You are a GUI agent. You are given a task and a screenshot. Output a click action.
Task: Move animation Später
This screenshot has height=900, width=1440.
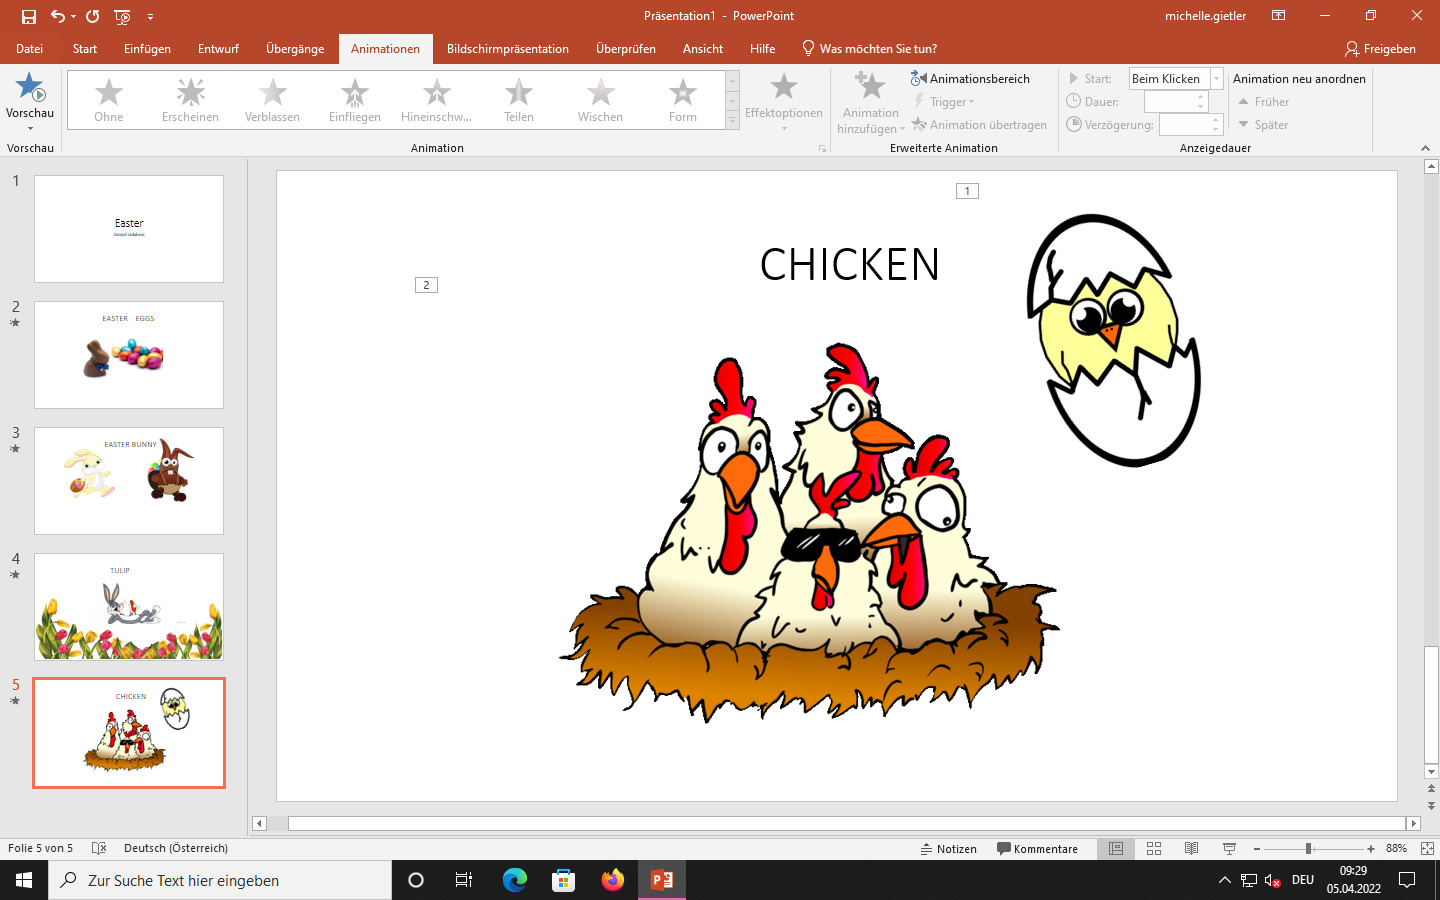point(1263,125)
